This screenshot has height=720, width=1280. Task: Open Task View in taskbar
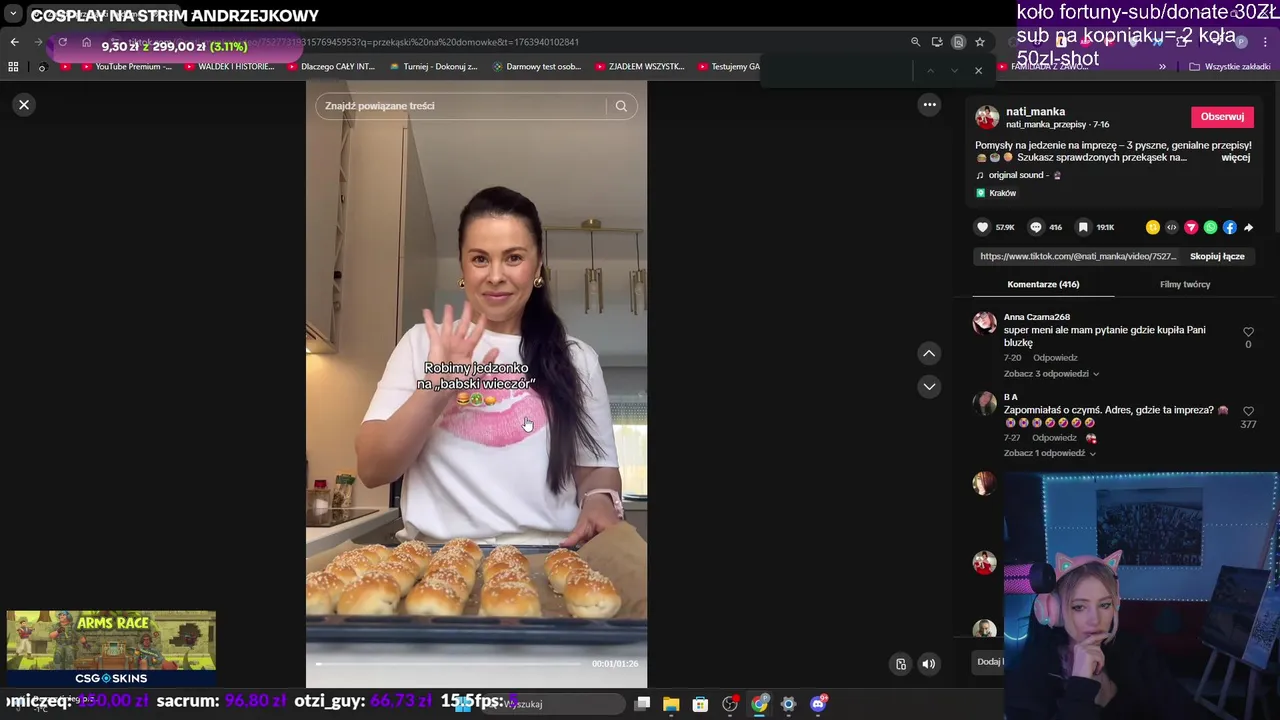click(642, 704)
